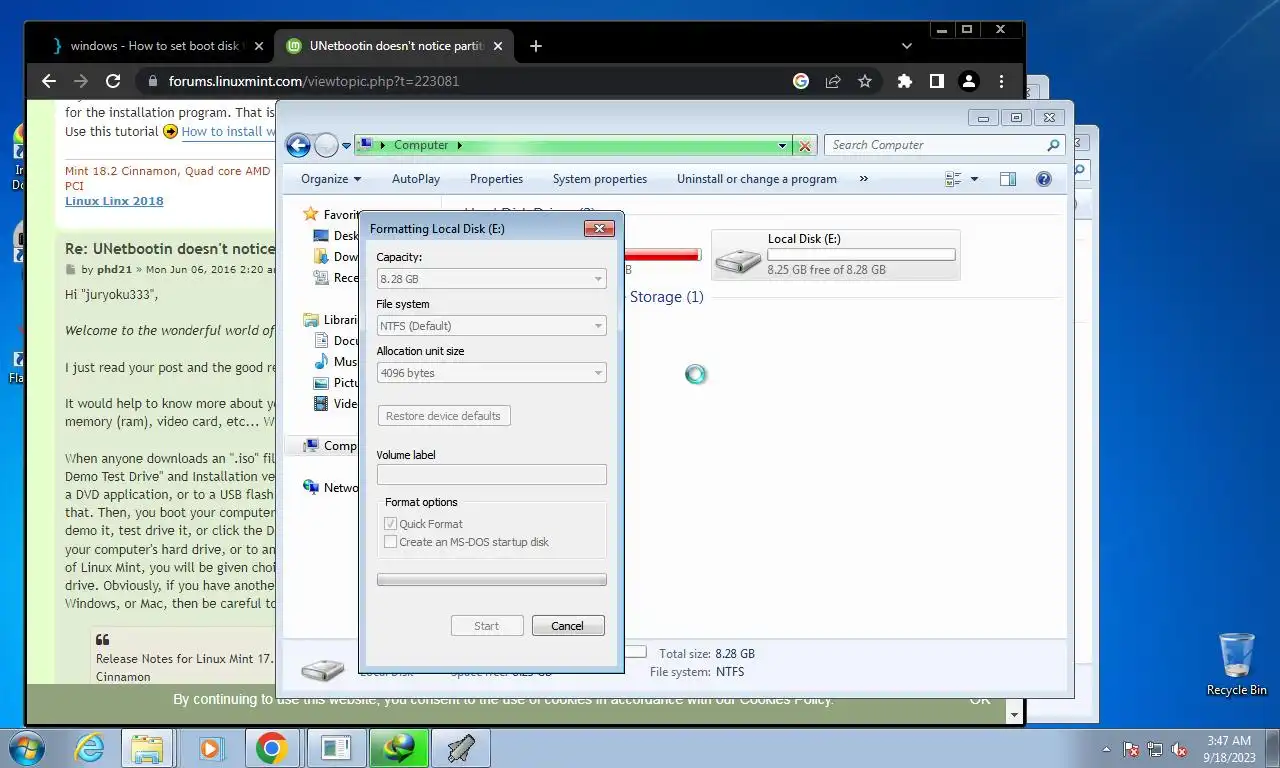Viewport: 1280px width, 768px height.
Task: Toggle Quick Format checkbox
Action: pos(391,524)
